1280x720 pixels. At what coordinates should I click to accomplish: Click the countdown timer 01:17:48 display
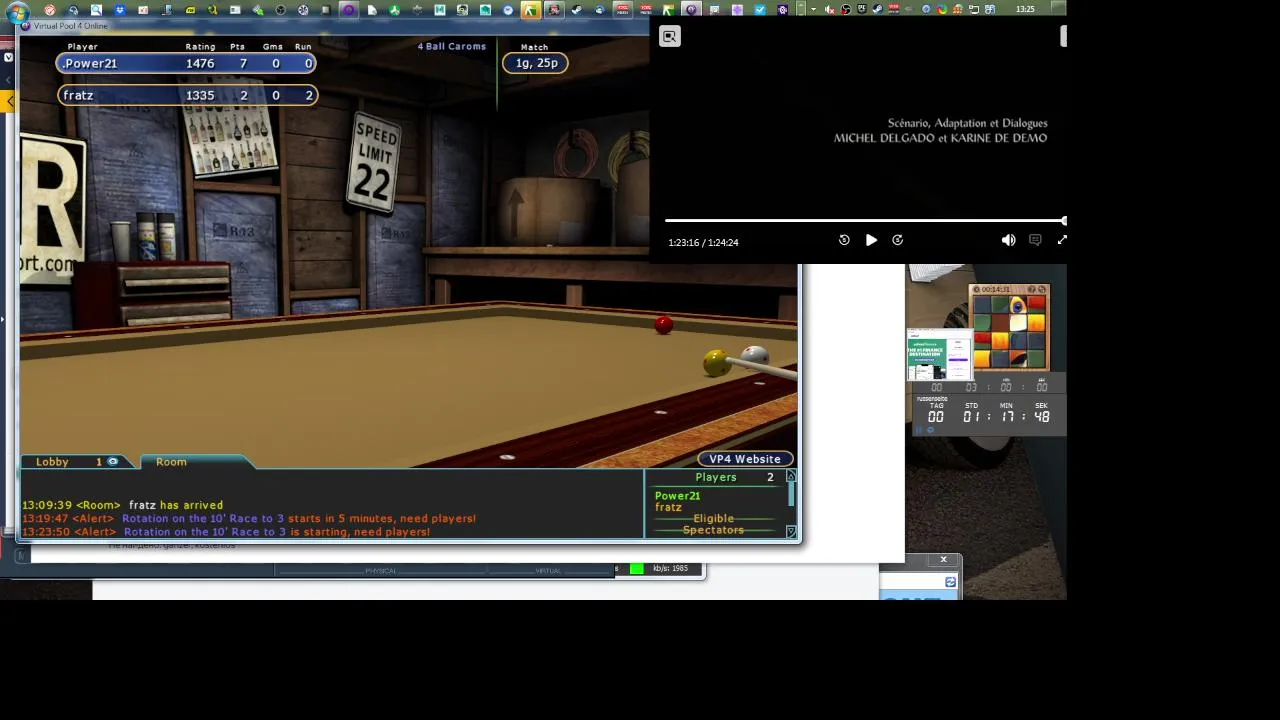tap(989, 416)
